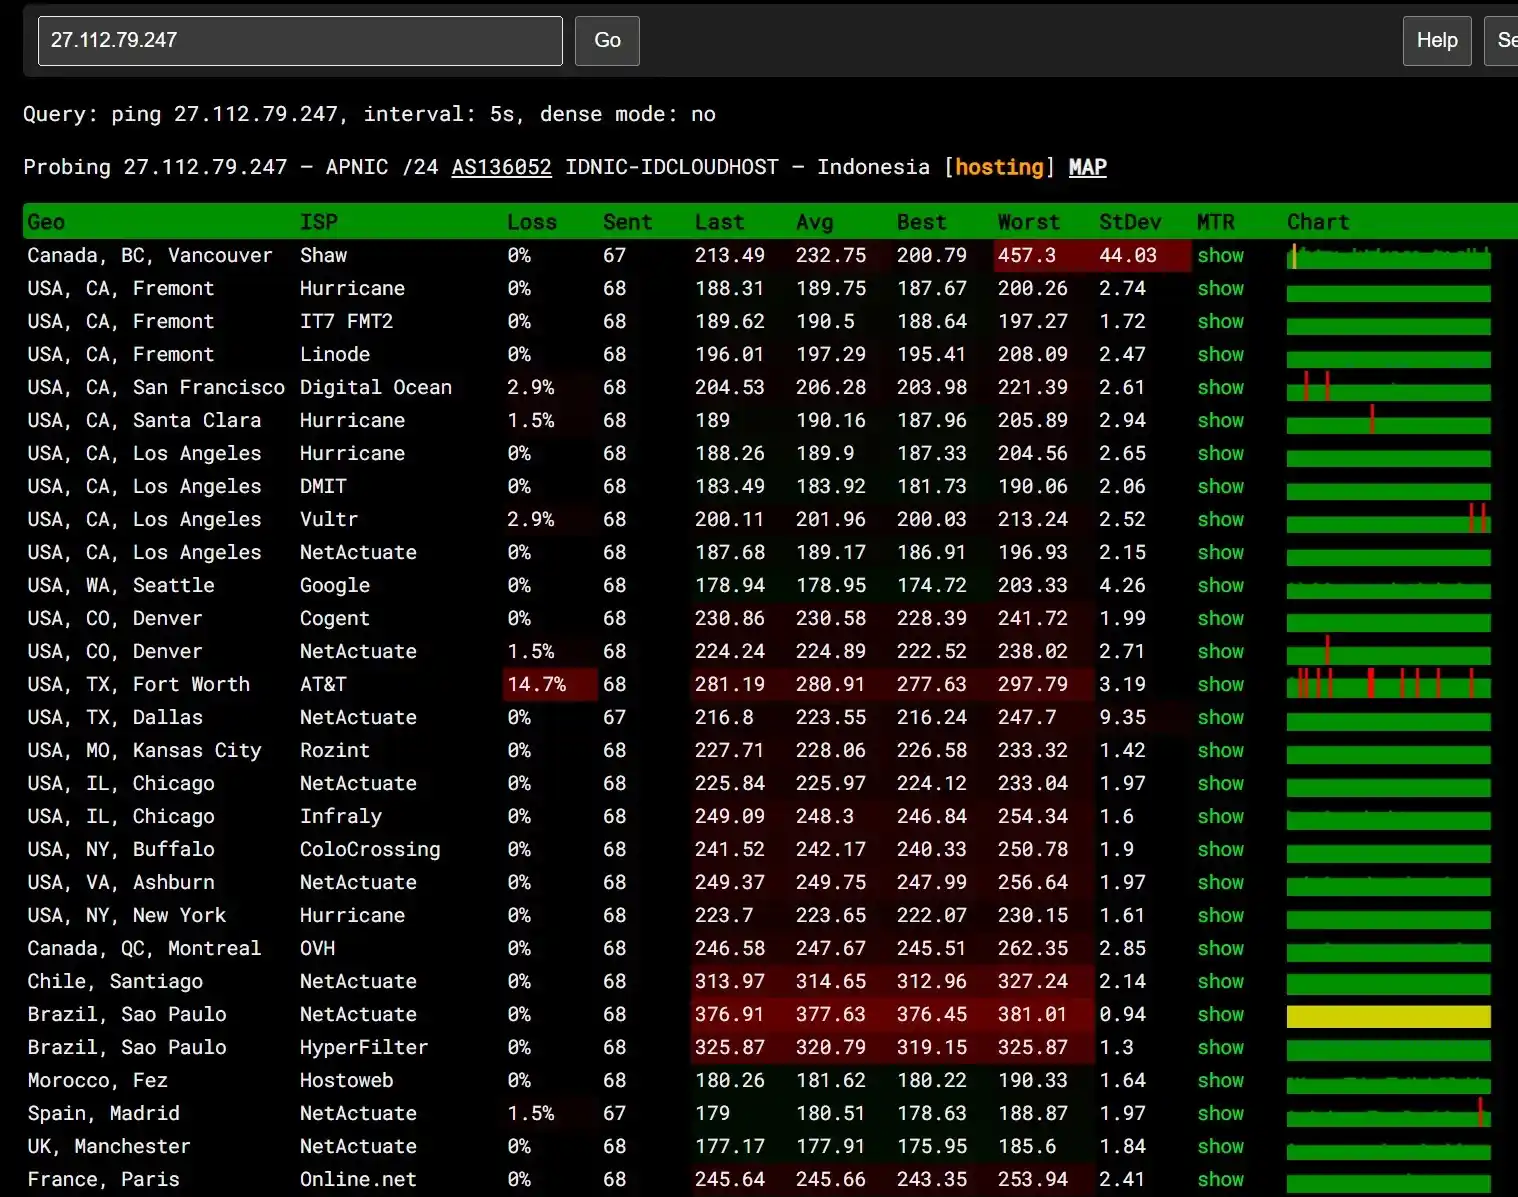The width and height of the screenshot is (1518, 1197).
Task: Click "USA, WA, Seattle" text
Action: pyautogui.click(x=121, y=586)
